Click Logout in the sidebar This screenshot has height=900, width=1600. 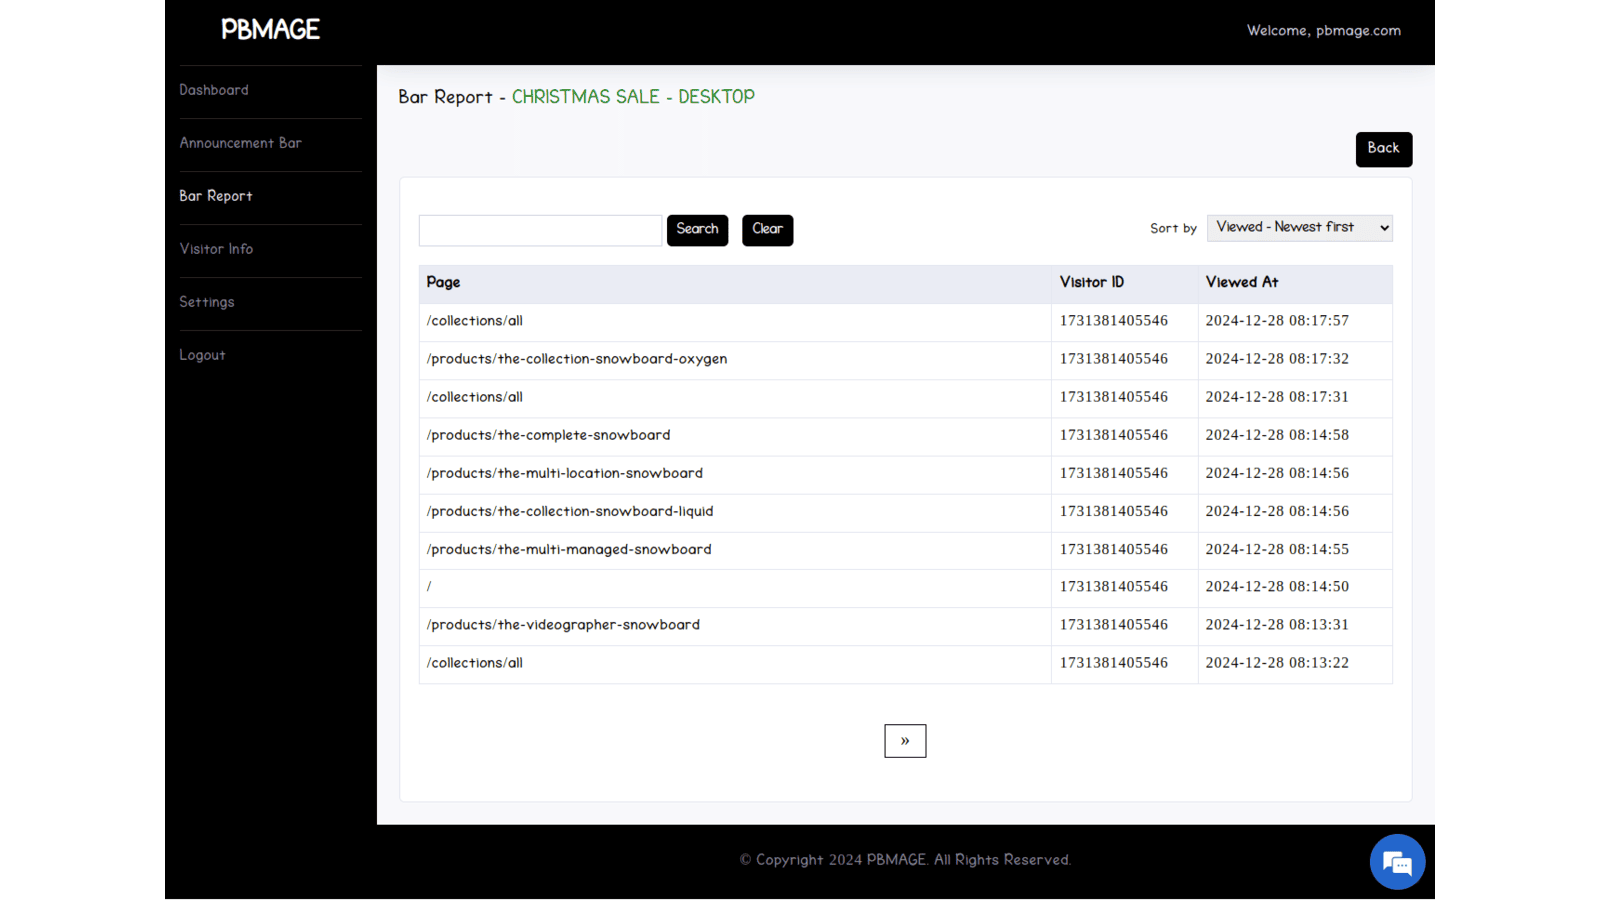coord(202,355)
